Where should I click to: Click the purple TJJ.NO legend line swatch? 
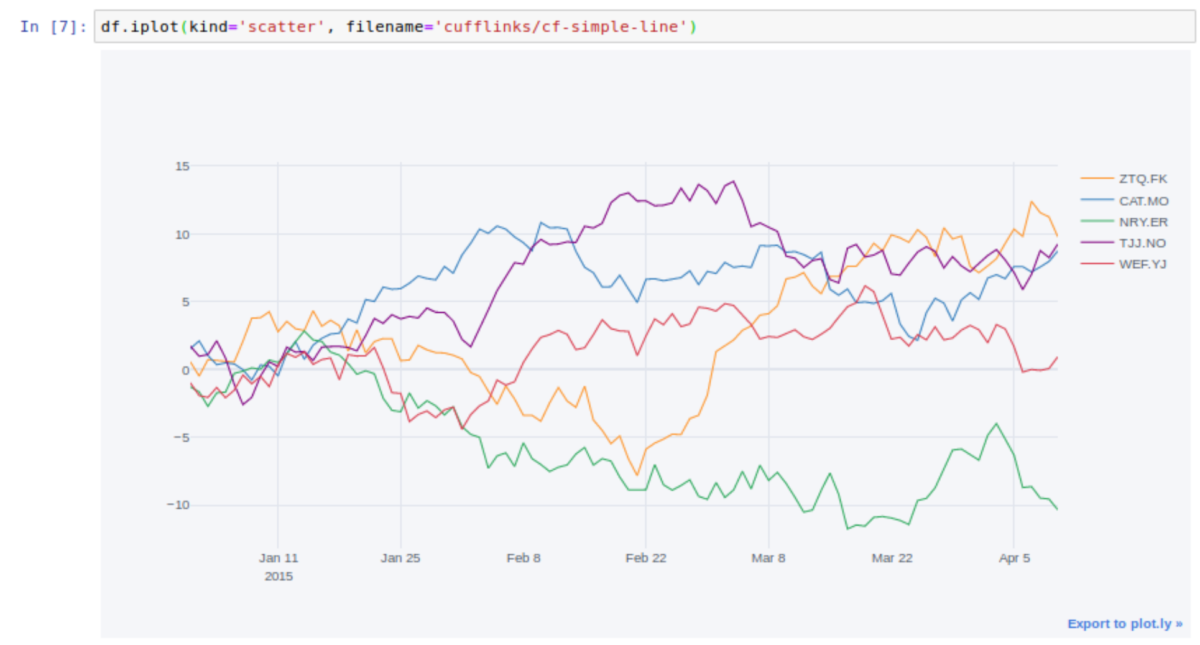(1097, 242)
